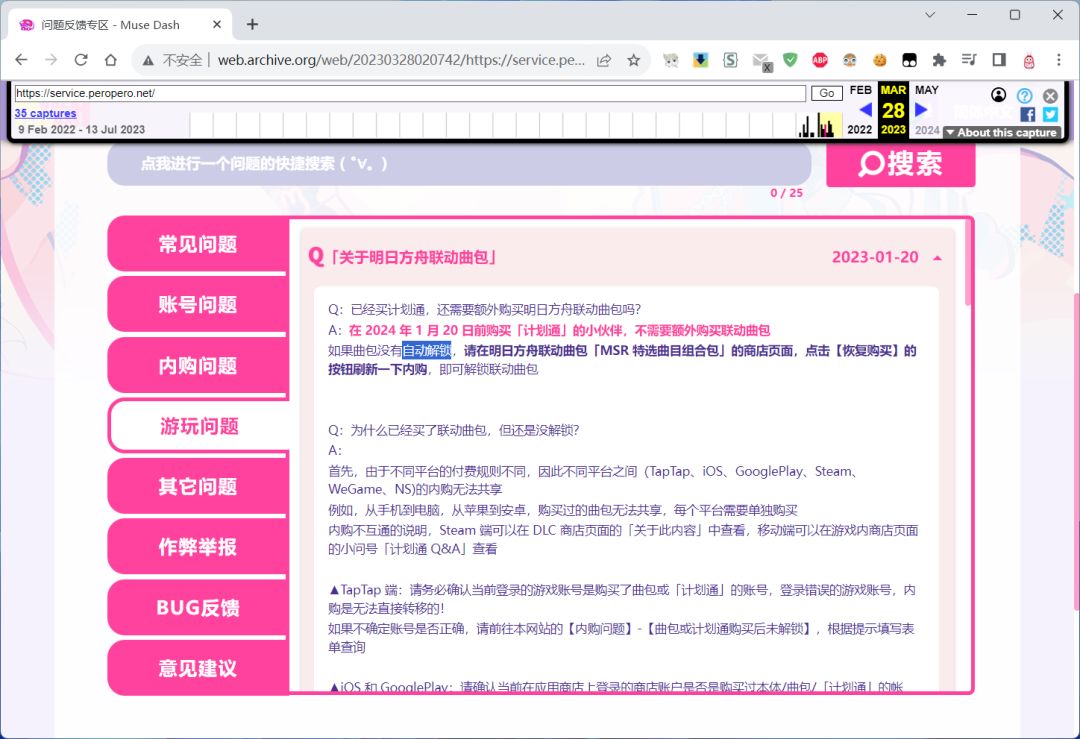Select the 2022 year link
This screenshot has width=1080, height=739.
point(860,129)
